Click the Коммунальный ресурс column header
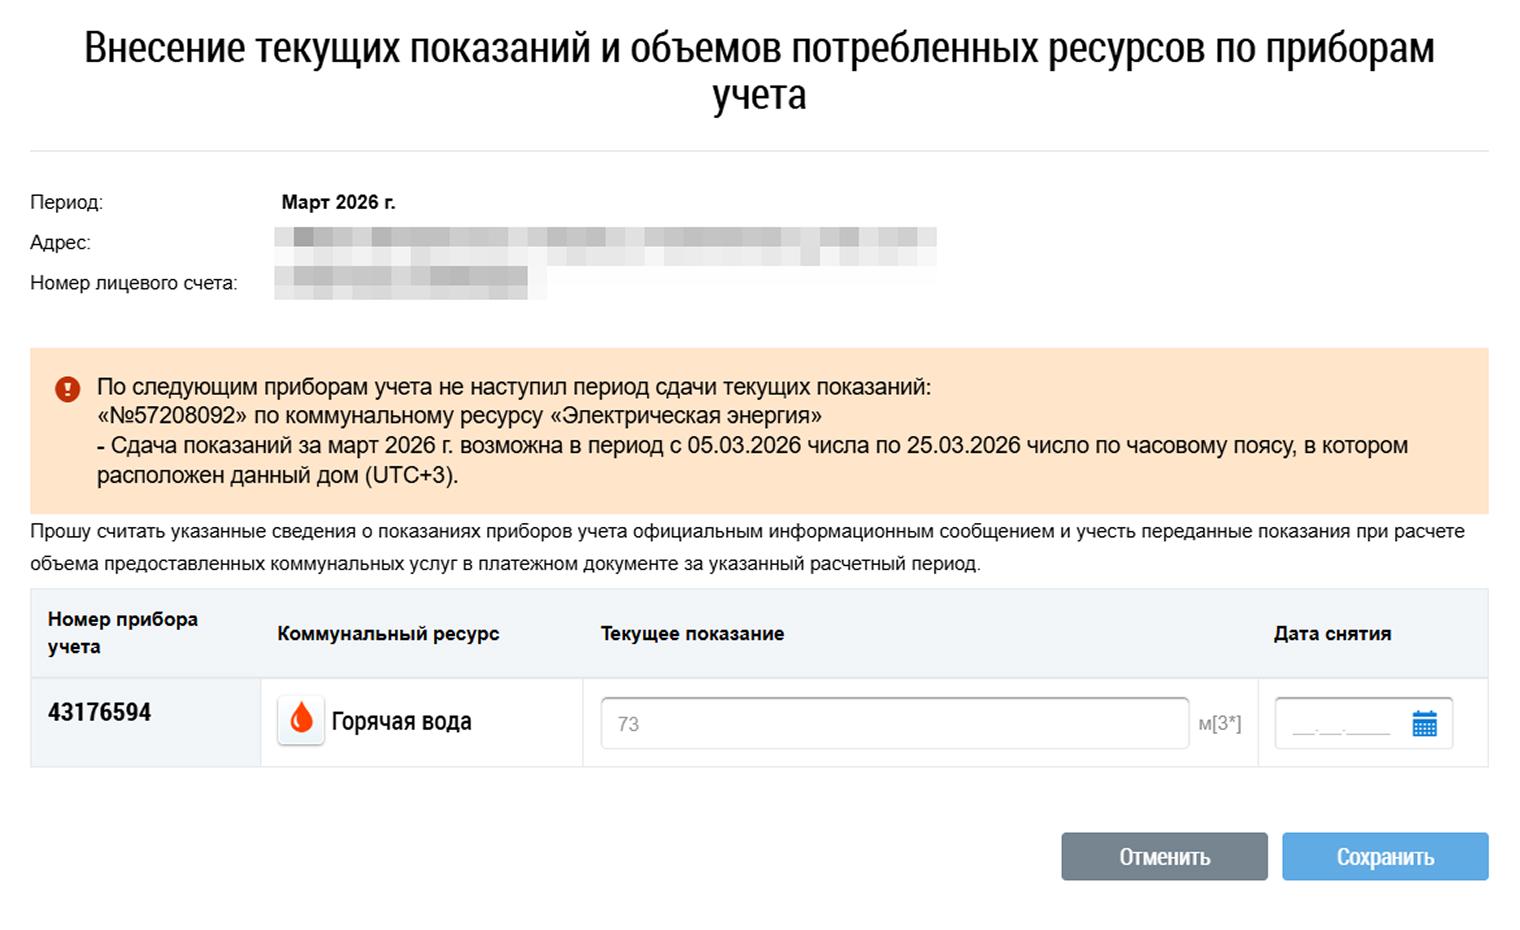1520x930 pixels. point(388,634)
